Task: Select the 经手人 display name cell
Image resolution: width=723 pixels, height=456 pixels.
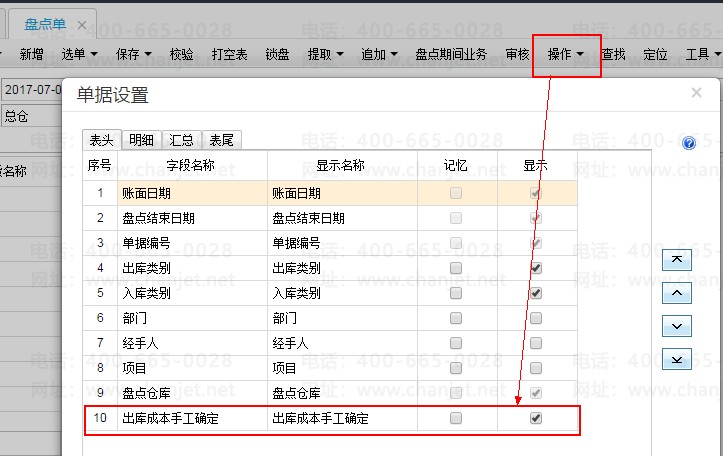Action: 341,343
